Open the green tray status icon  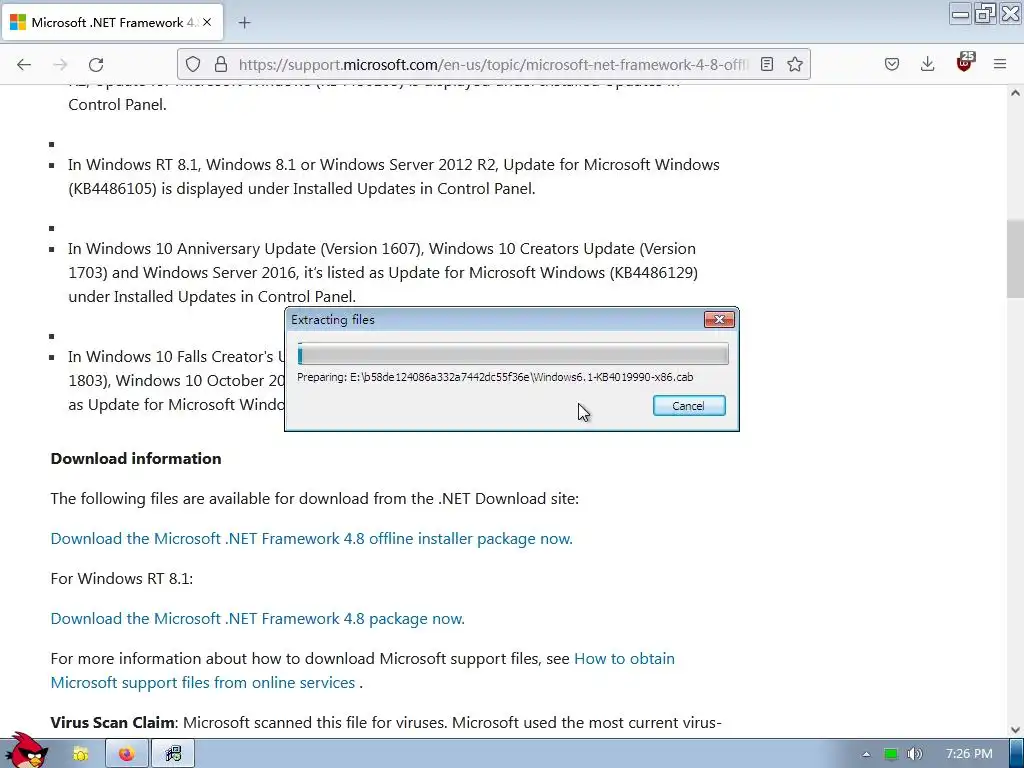click(x=891, y=754)
